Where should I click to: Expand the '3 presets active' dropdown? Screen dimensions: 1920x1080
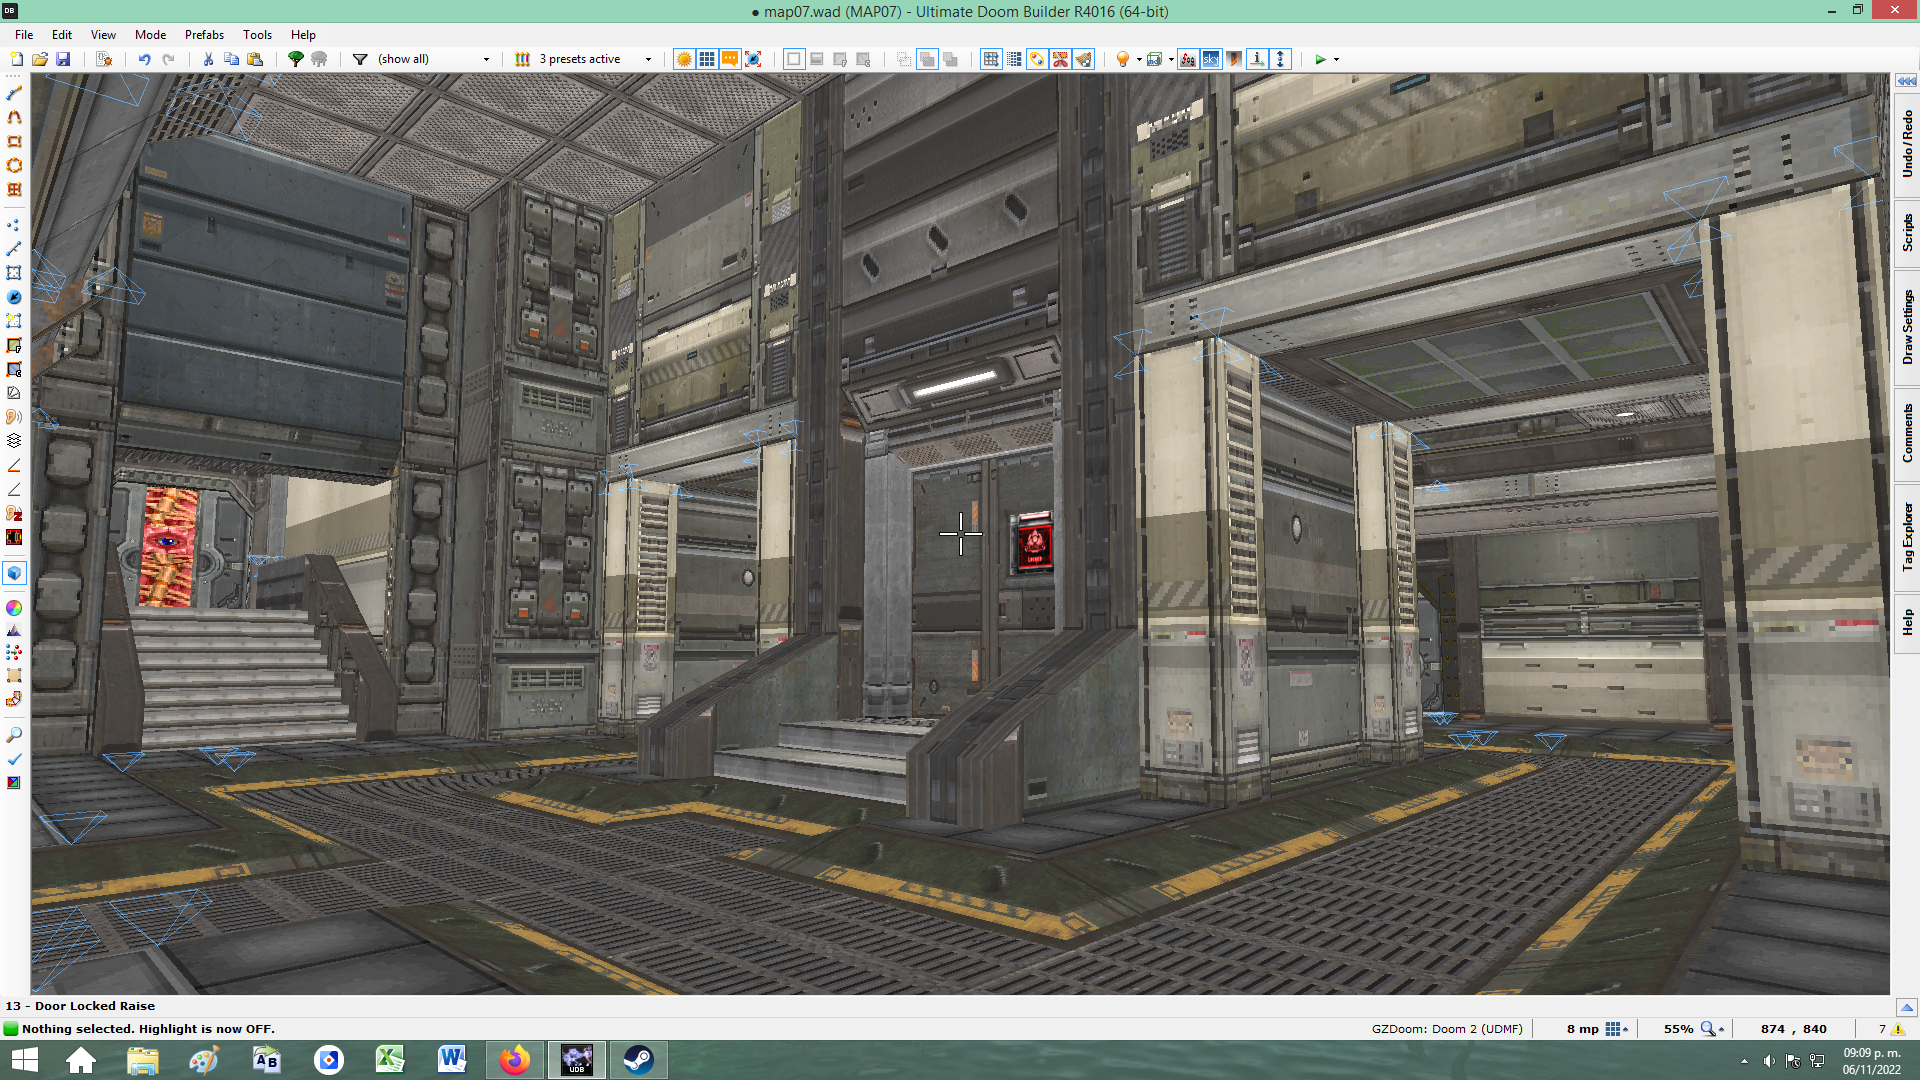click(x=648, y=59)
